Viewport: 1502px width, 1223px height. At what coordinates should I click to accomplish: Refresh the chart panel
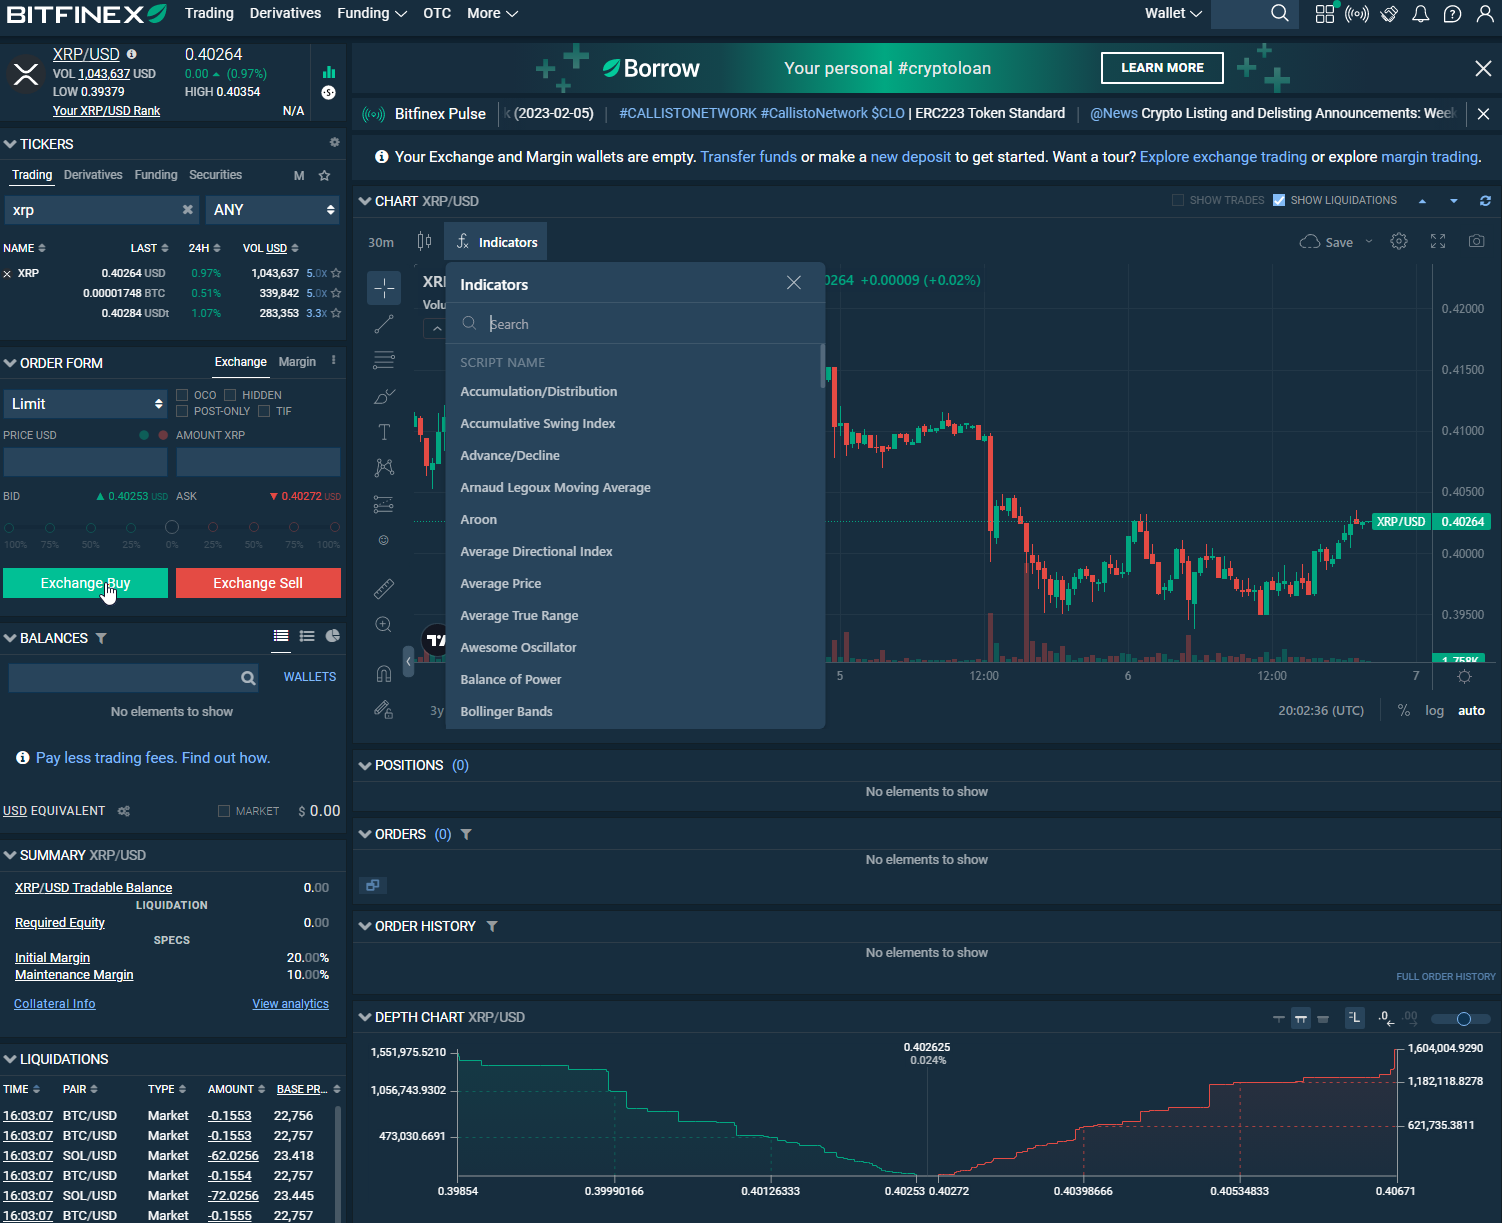point(1485,201)
